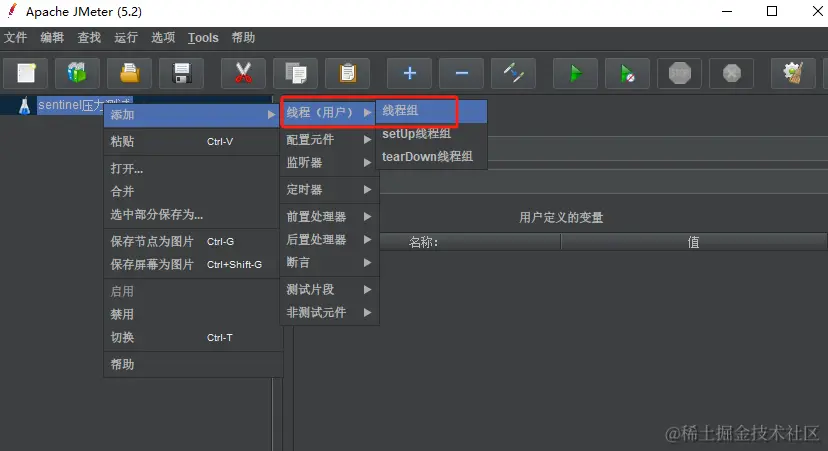Click the Clear results broom icon

[793, 73]
